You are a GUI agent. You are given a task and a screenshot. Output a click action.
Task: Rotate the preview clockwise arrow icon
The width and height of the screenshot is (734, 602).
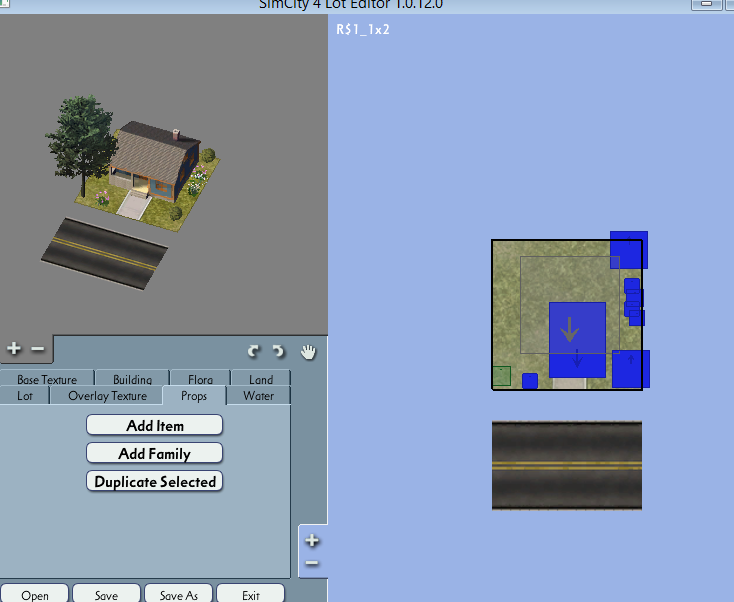[279, 351]
